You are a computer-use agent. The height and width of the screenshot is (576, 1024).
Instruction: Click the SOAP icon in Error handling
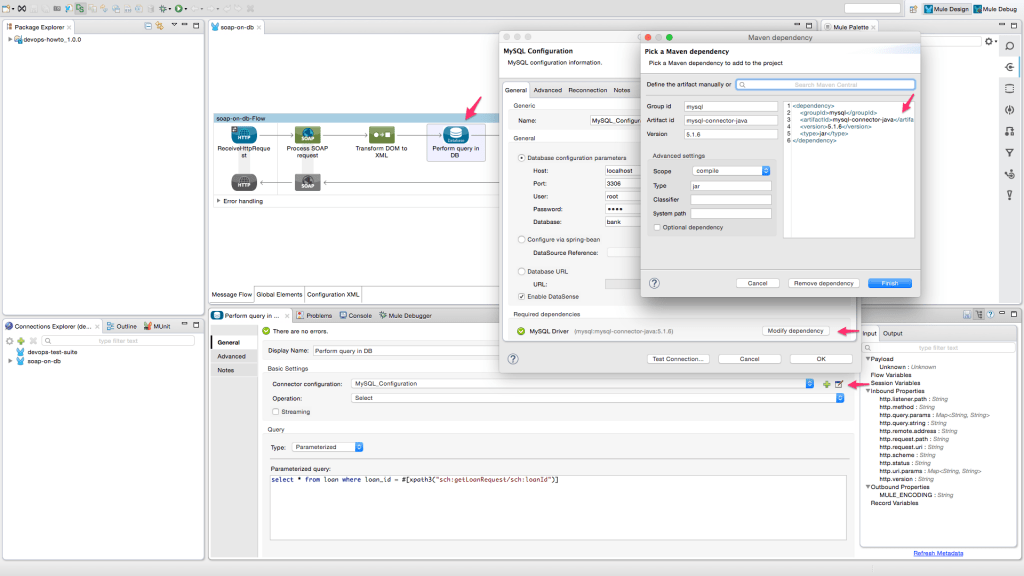pos(307,183)
